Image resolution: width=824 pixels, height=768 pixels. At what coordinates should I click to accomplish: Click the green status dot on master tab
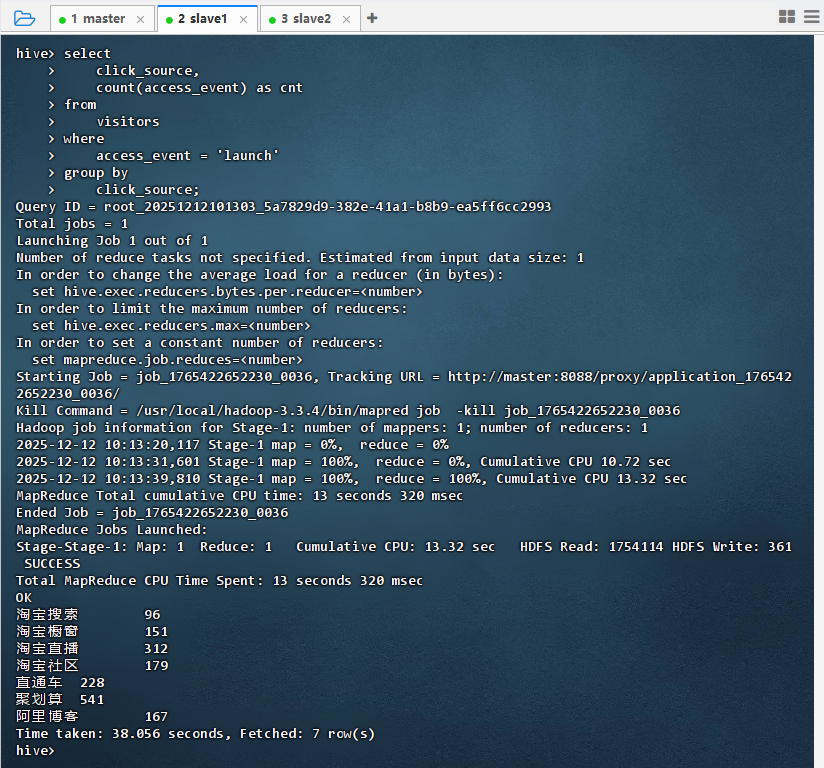pos(63,20)
